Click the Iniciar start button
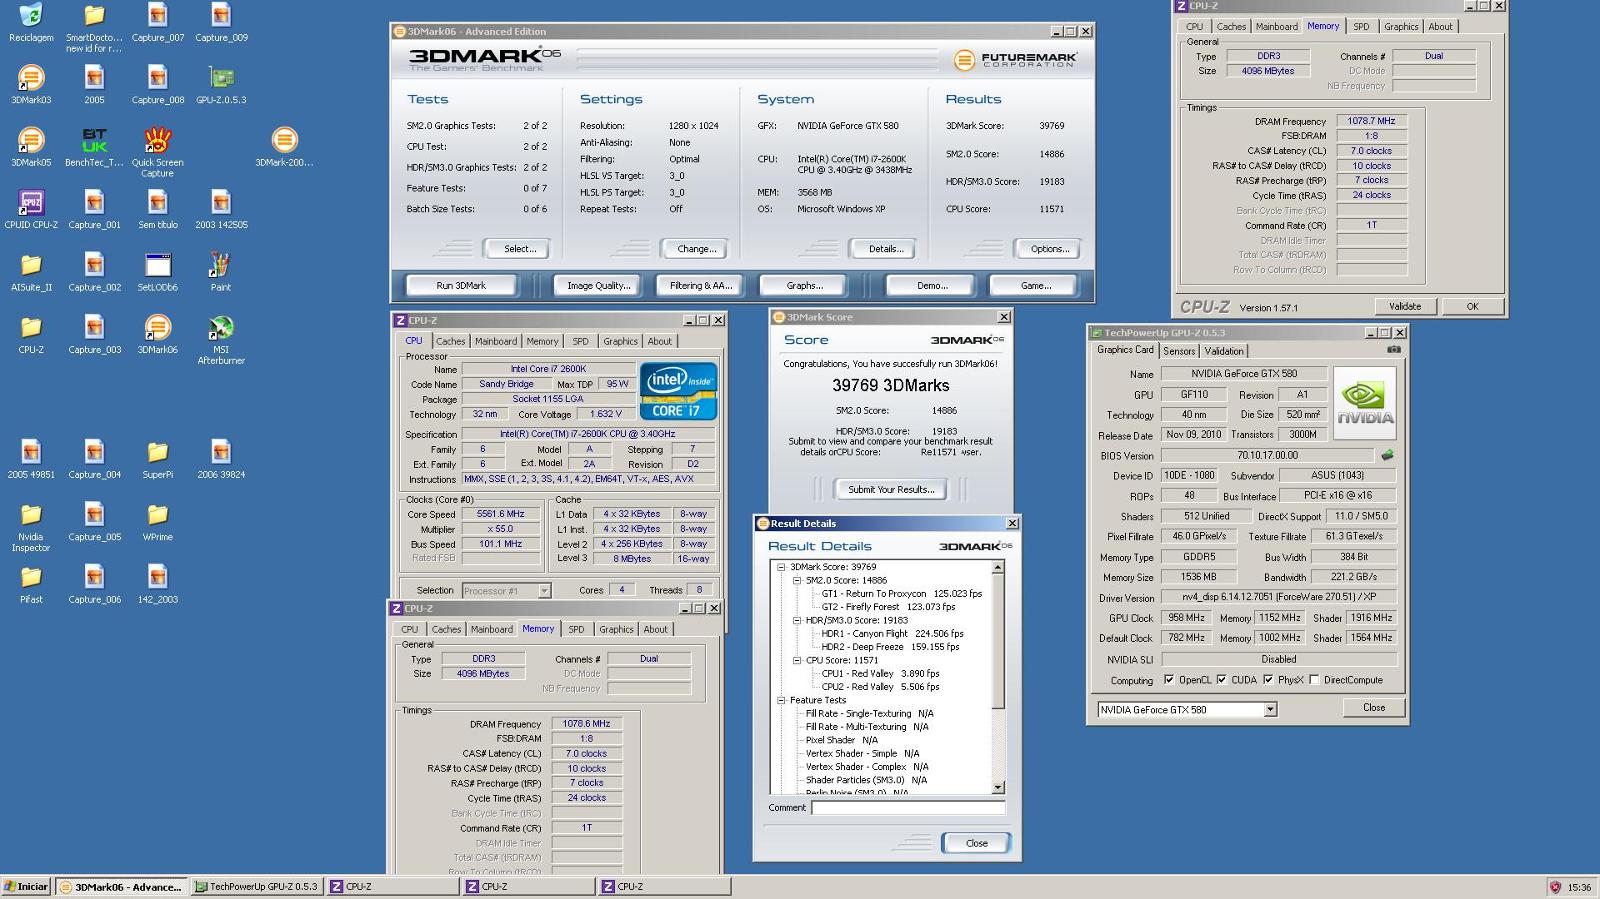The height and width of the screenshot is (899, 1600). pyautogui.click(x=26, y=887)
